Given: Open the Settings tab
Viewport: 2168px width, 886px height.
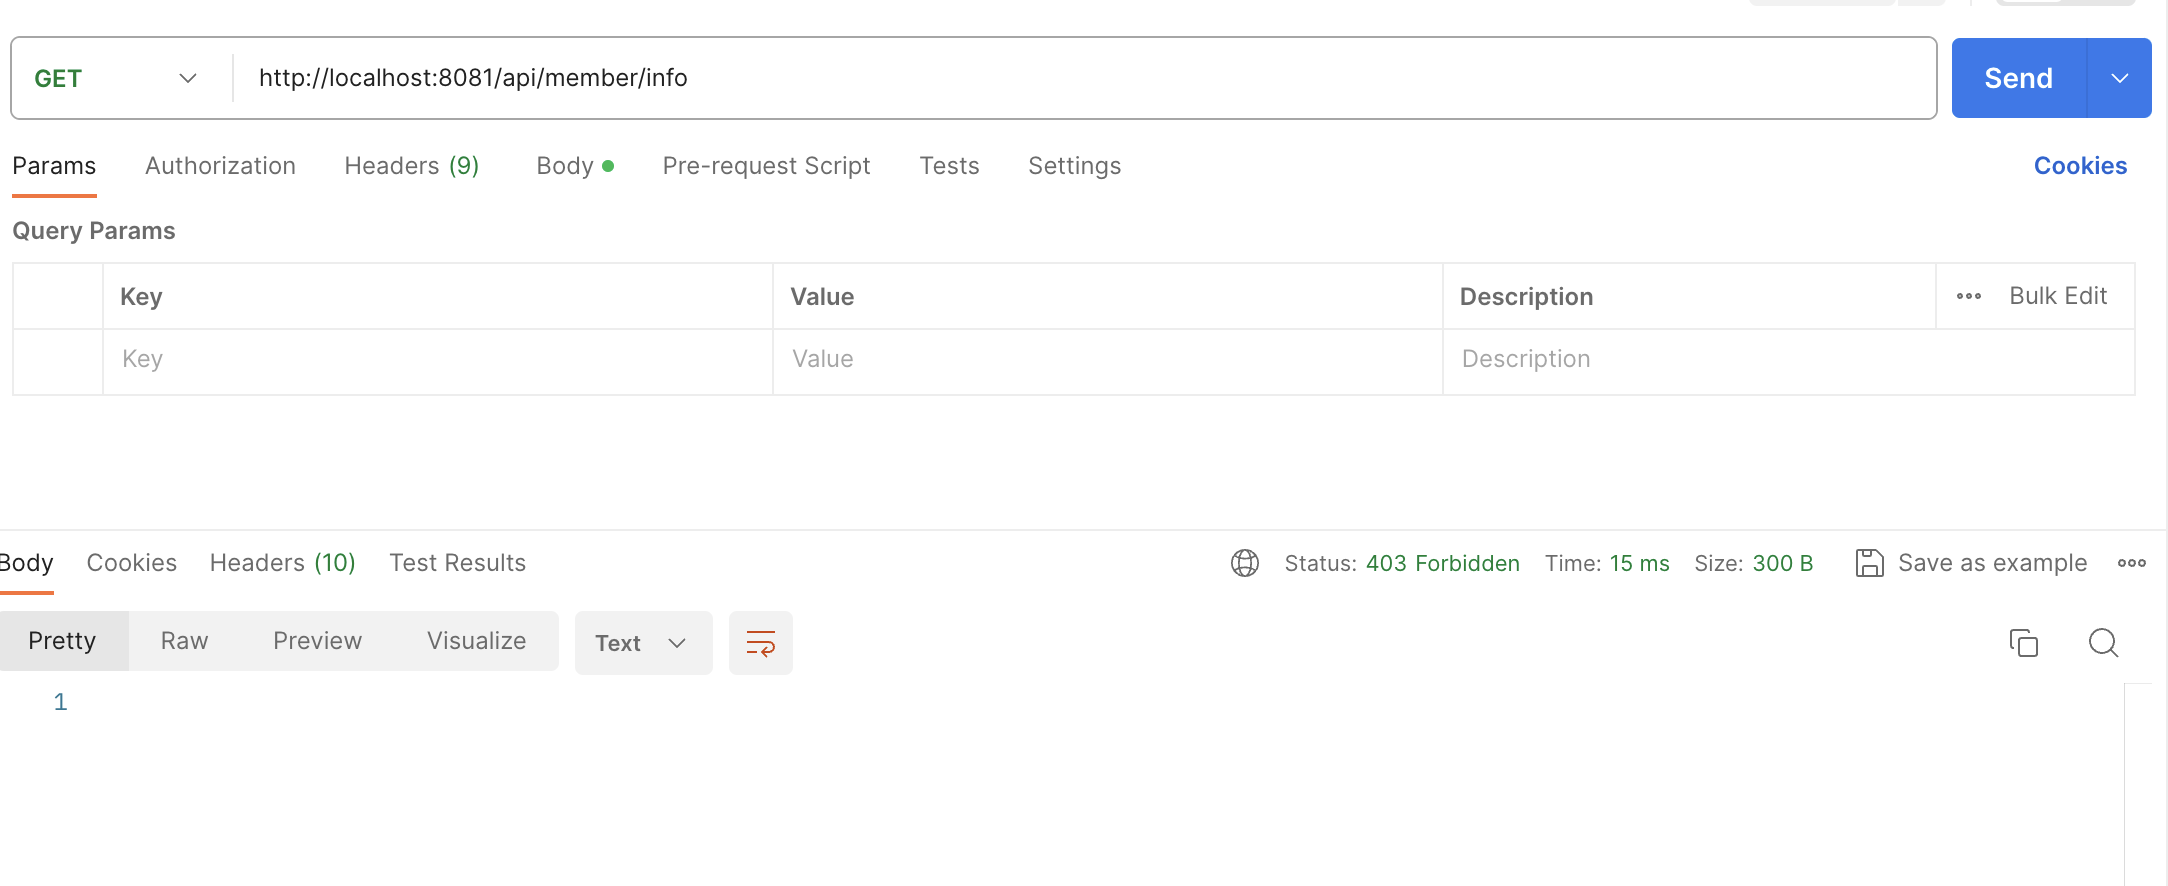Looking at the screenshot, I should 1074,166.
